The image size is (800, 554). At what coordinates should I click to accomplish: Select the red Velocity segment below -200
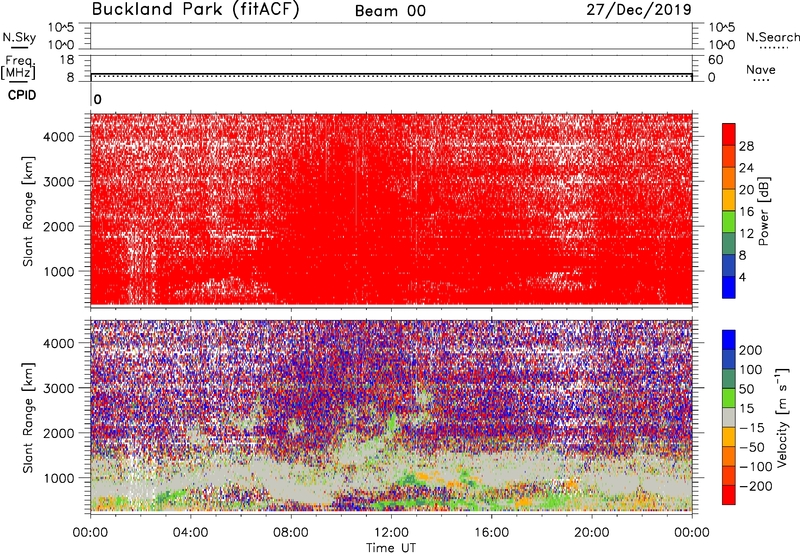tap(729, 495)
